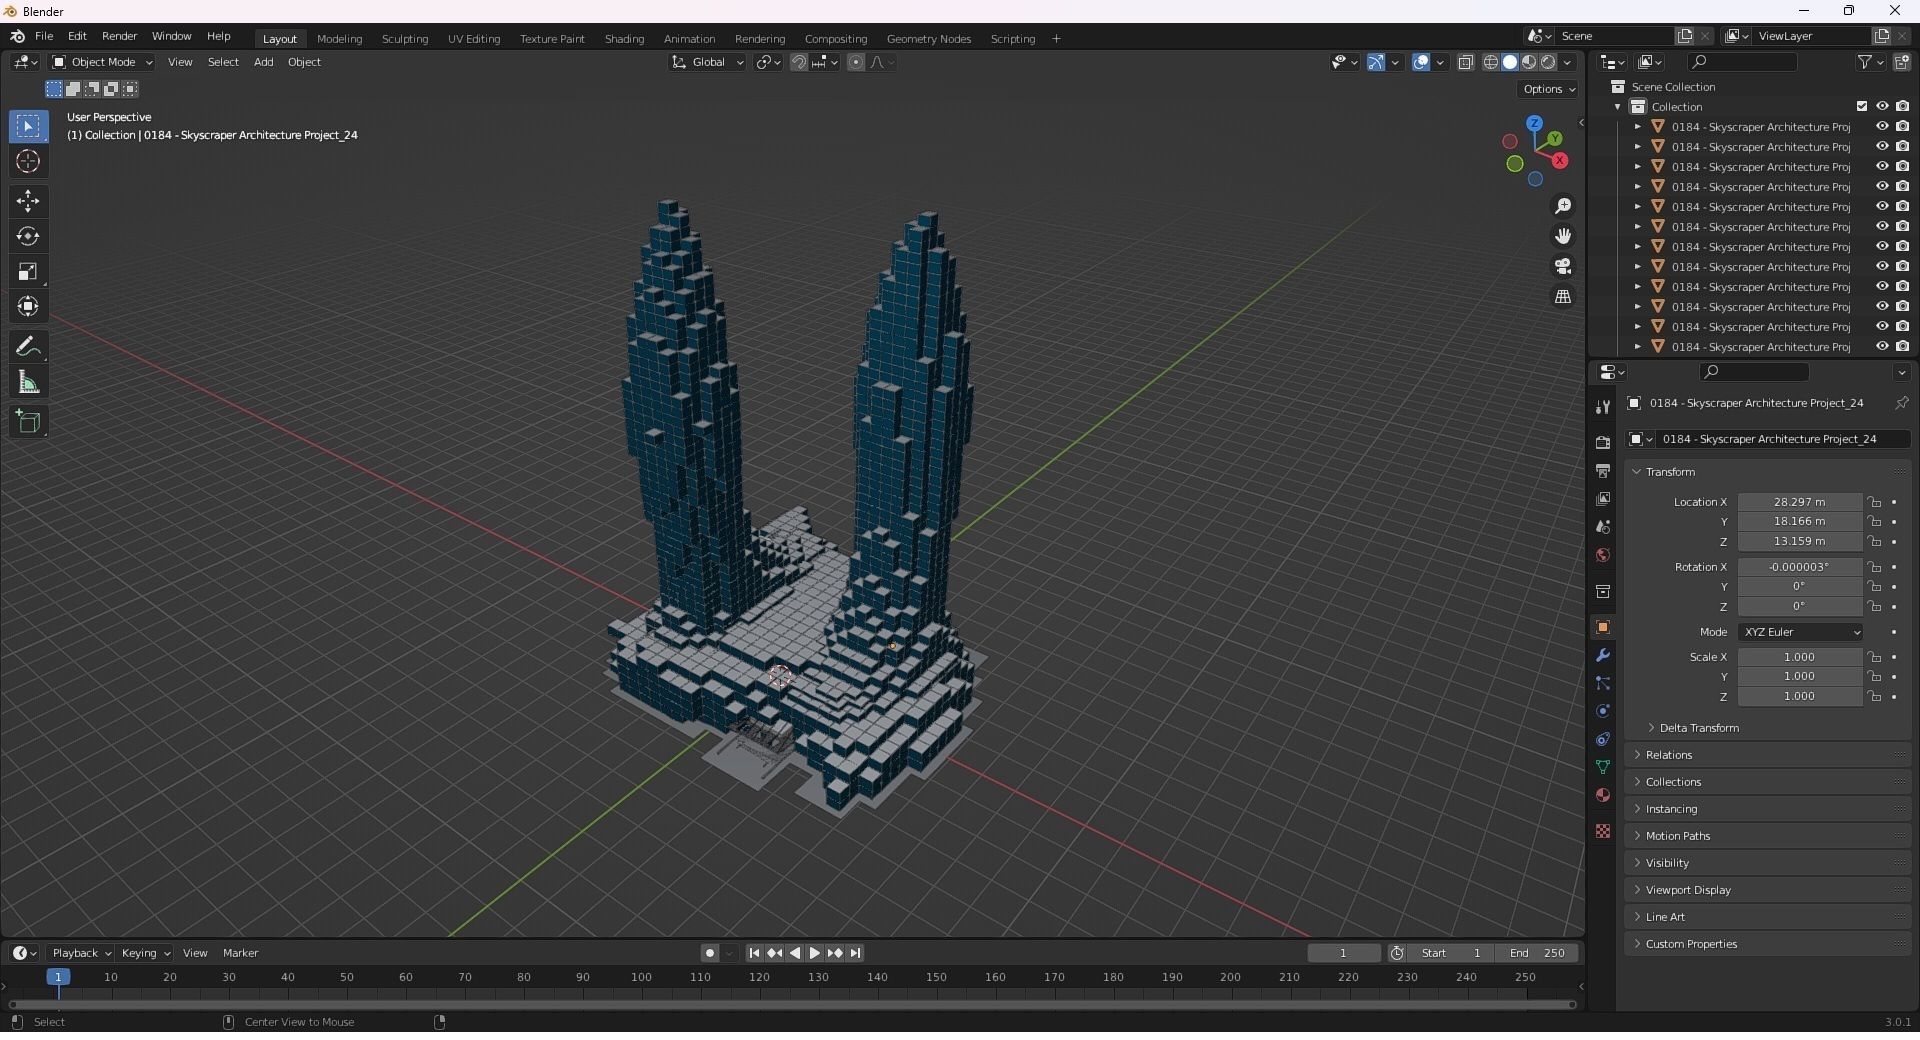The image size is (1920, 1040).
Task: Expand the Viewport Display panel
Action: pyautogui.click(x=1687, y=890)
